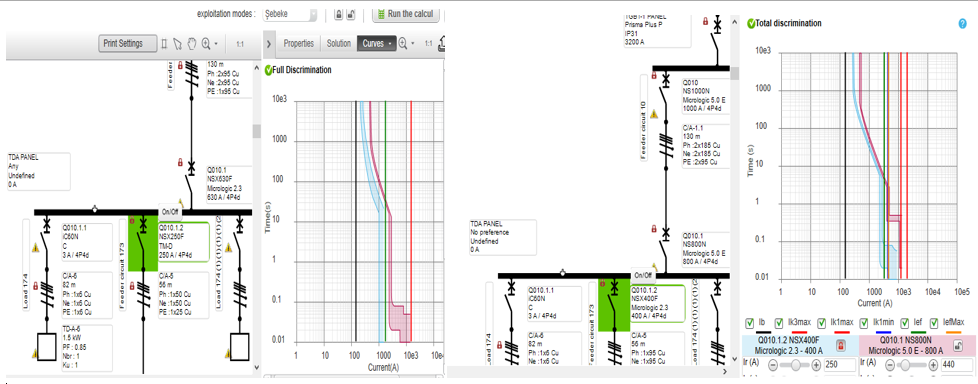
Task: Switch to the Properties tab
Action: tap(298, 44)
